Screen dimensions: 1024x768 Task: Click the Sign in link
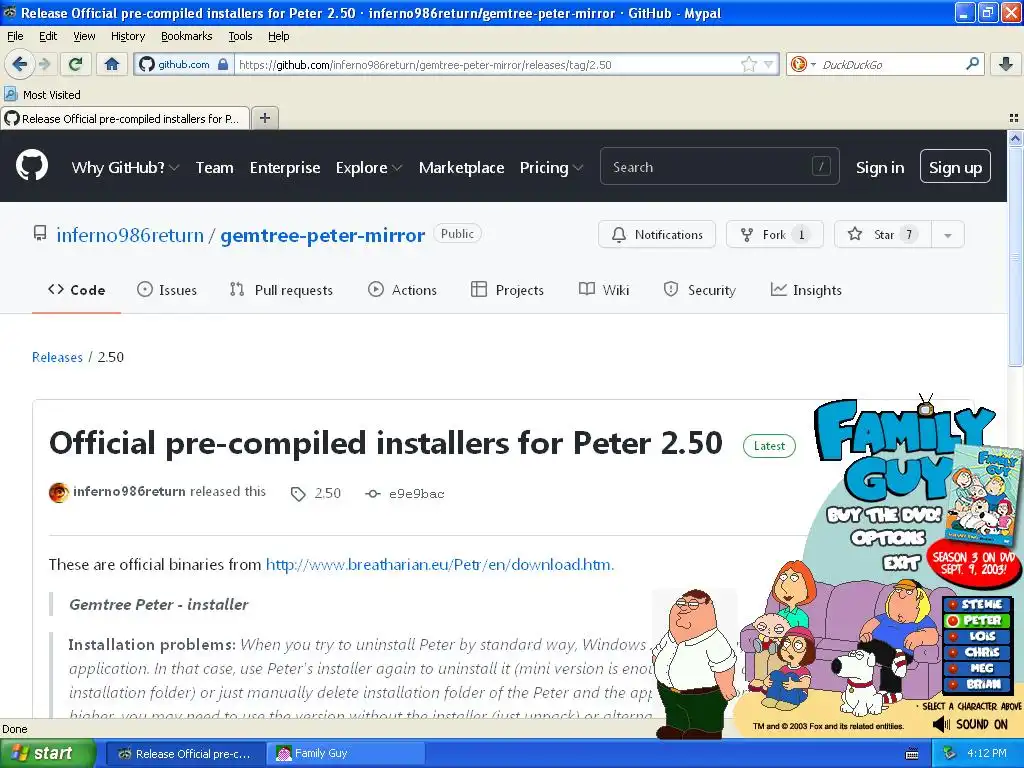coord(880,168)
